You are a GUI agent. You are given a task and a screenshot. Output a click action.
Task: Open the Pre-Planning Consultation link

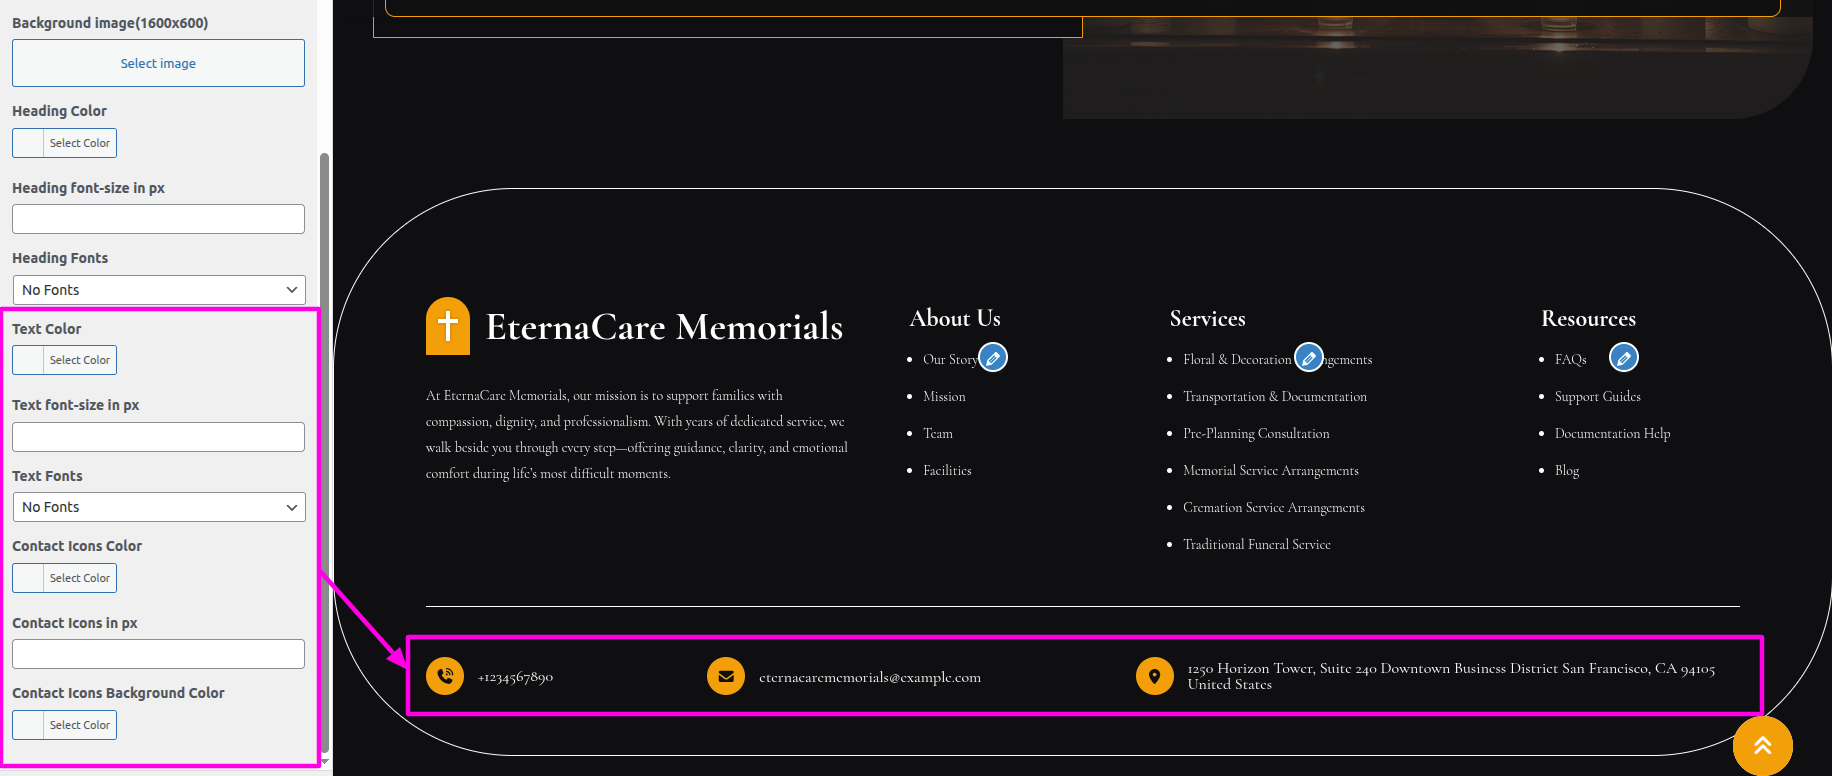(1256, 433)
